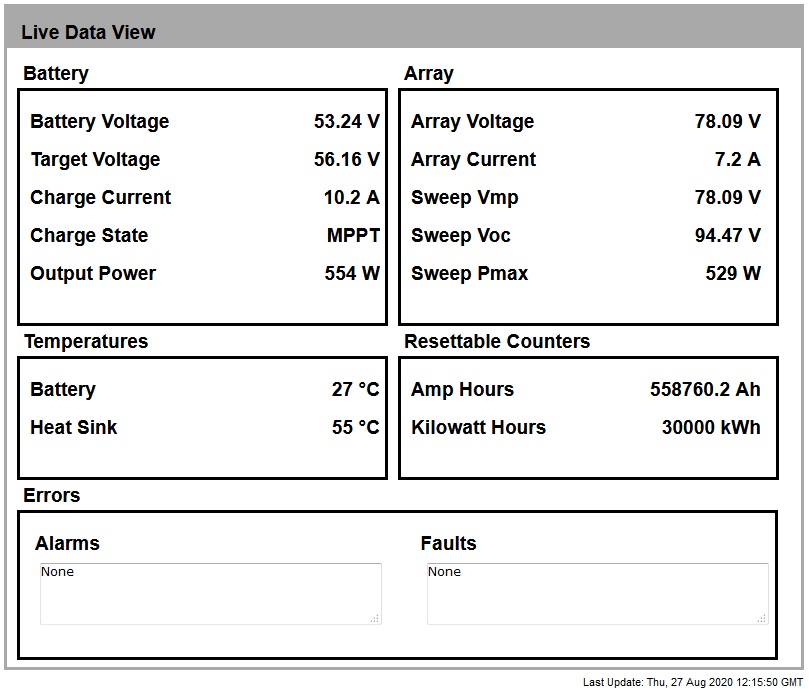Click the Sweep Voc value 94.47 V
The width and height of the screenshot is (809, 693).
coord(727,236)
